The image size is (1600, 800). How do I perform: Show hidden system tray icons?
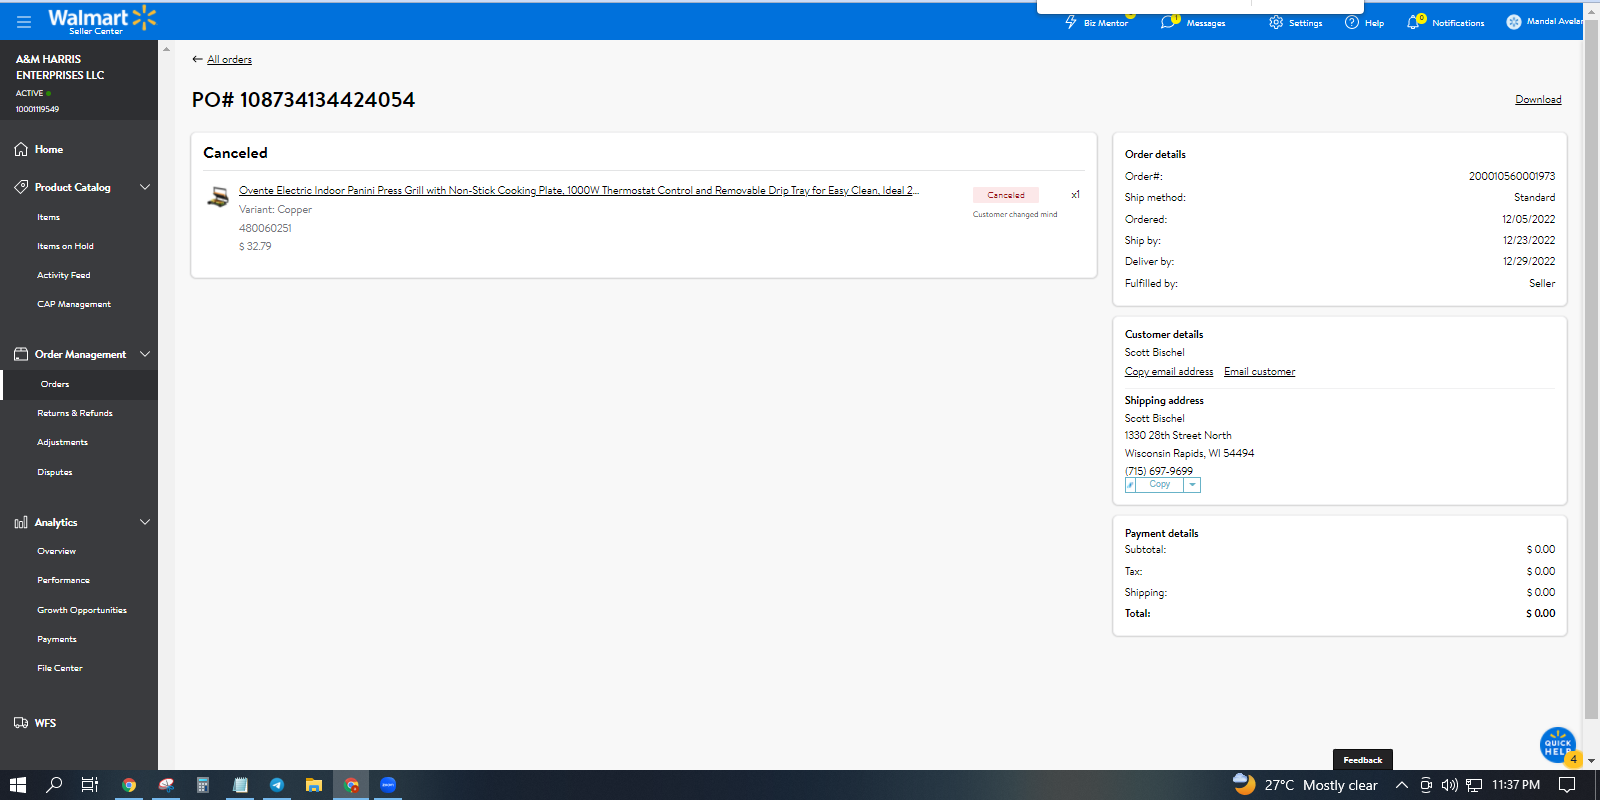(x=1402, y=785)
